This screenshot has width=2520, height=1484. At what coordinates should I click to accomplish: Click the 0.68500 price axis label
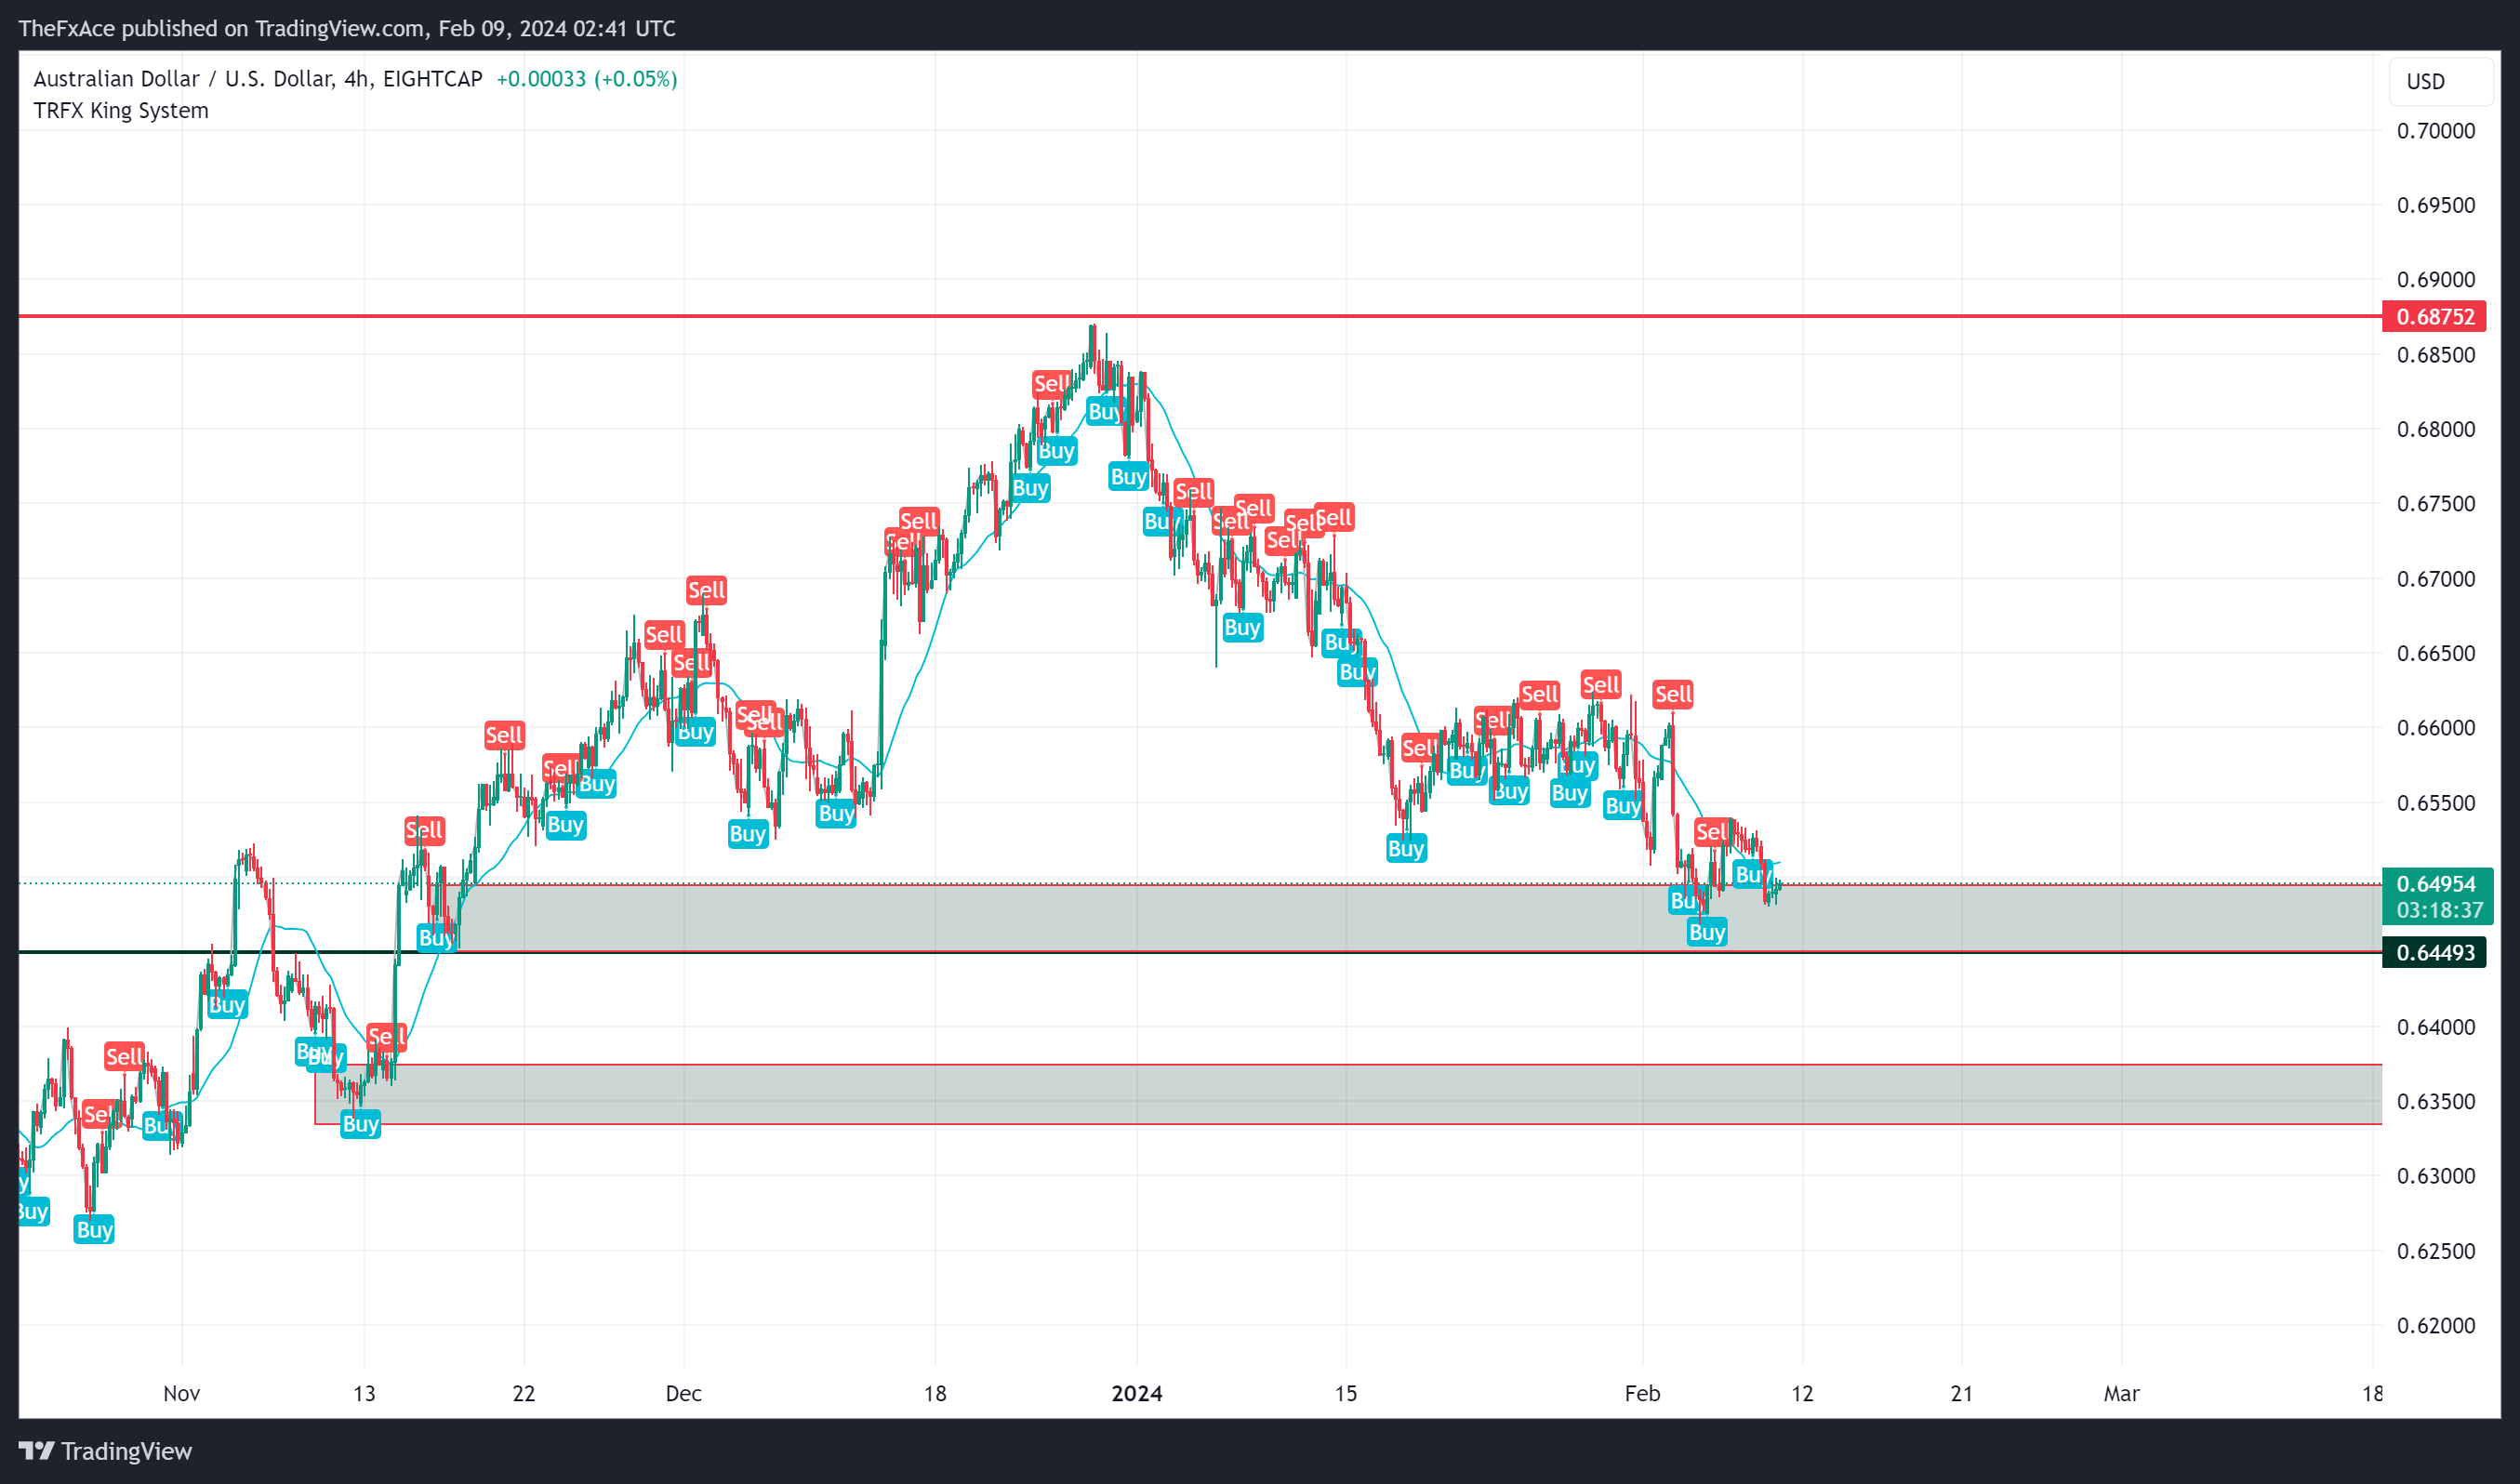click(2436, 355)
